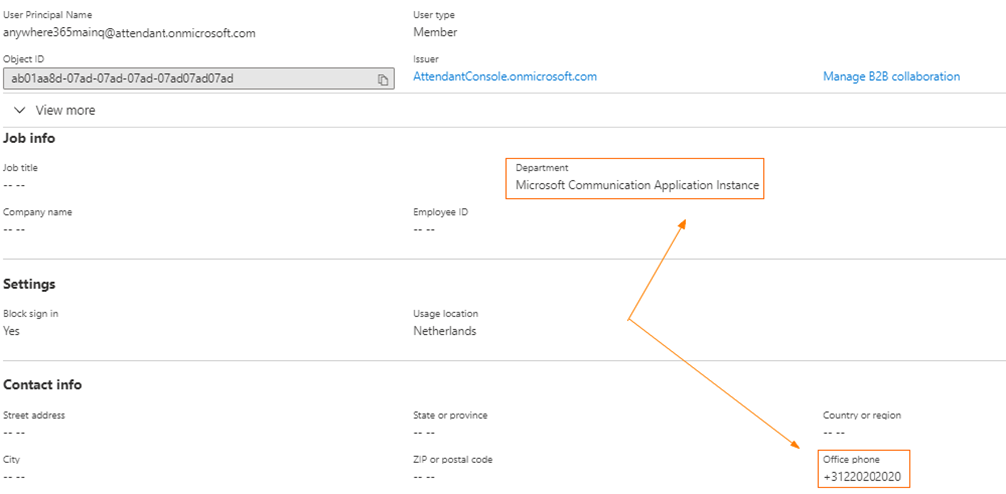Expand the View more section
This screenshot has width=1006, height=494.
(x=55, y=110)
